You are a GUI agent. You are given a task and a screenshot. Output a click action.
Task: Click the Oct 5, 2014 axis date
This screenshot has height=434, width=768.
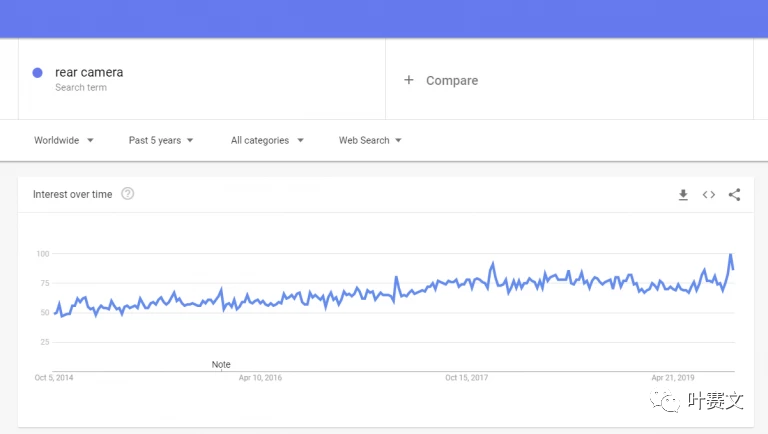(x=54, y=378)
